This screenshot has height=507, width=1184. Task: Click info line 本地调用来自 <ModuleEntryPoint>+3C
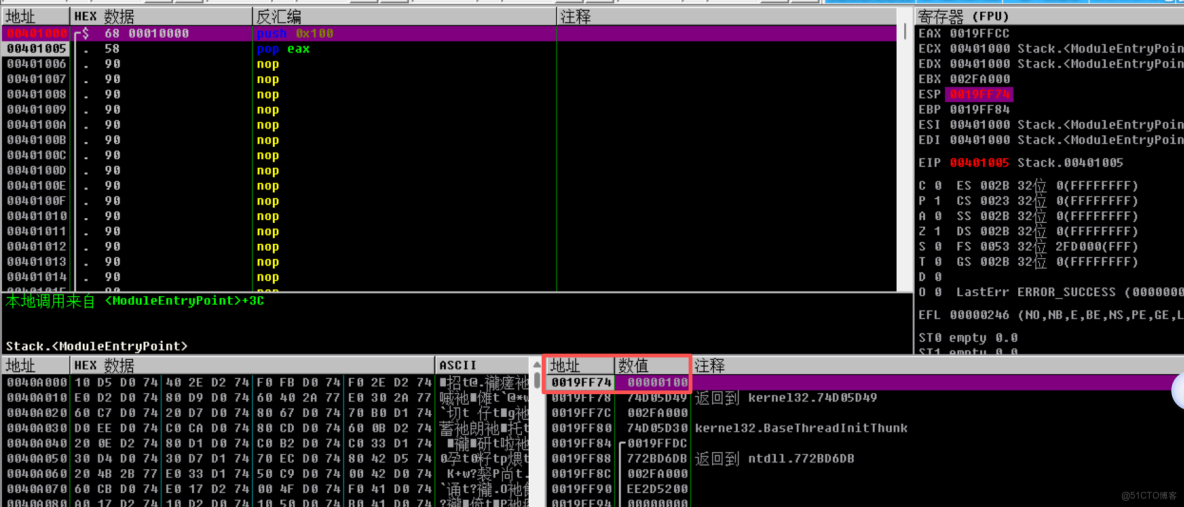click(x=134, y=301)
